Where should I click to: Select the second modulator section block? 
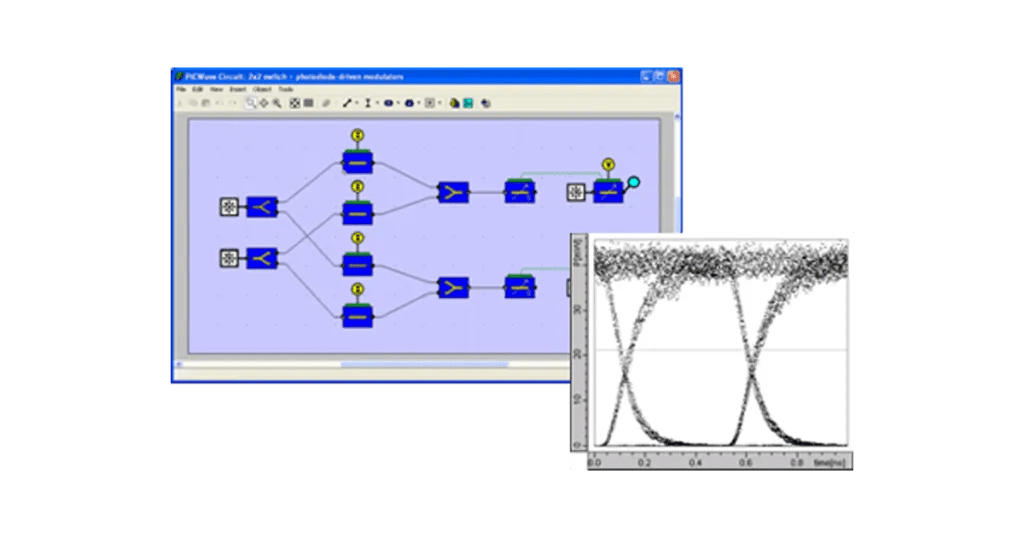(357, 213)
